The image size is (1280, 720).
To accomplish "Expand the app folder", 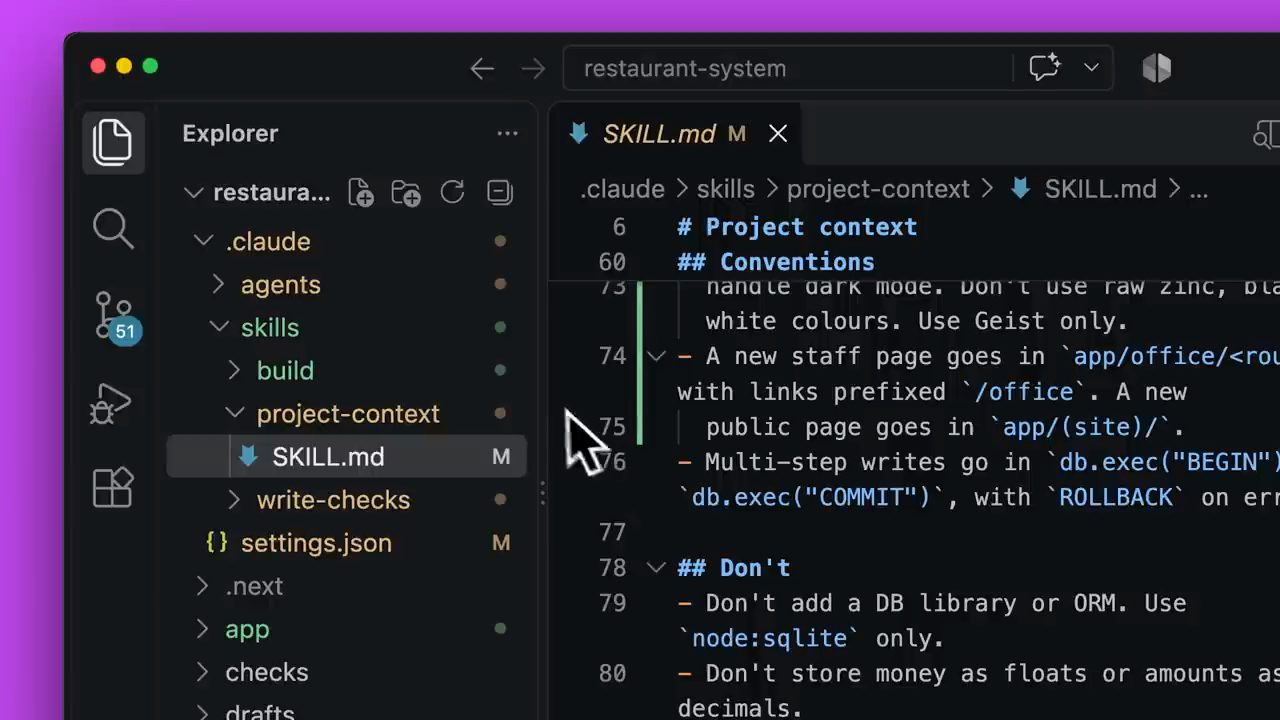I will 203,628.
